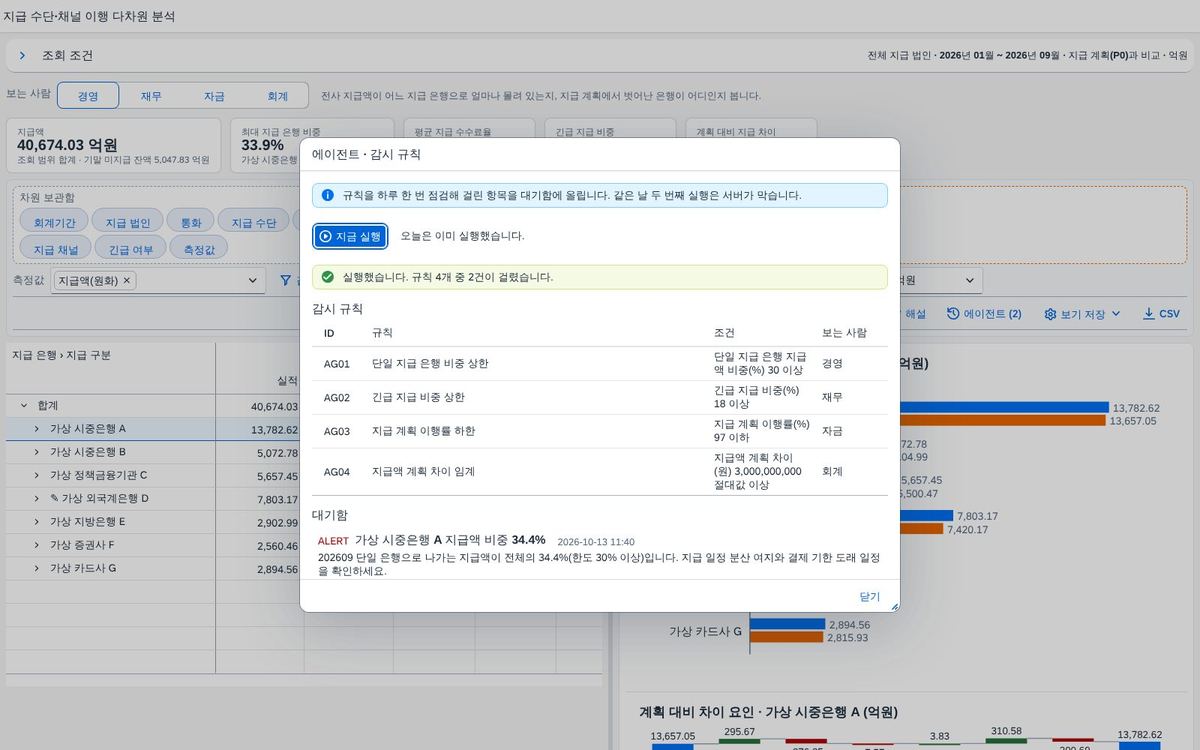Screen dimensions: 1200x750
Task: Open the 지급액 40,674.03 억원 KPI card
Action: tap(113, 145)
